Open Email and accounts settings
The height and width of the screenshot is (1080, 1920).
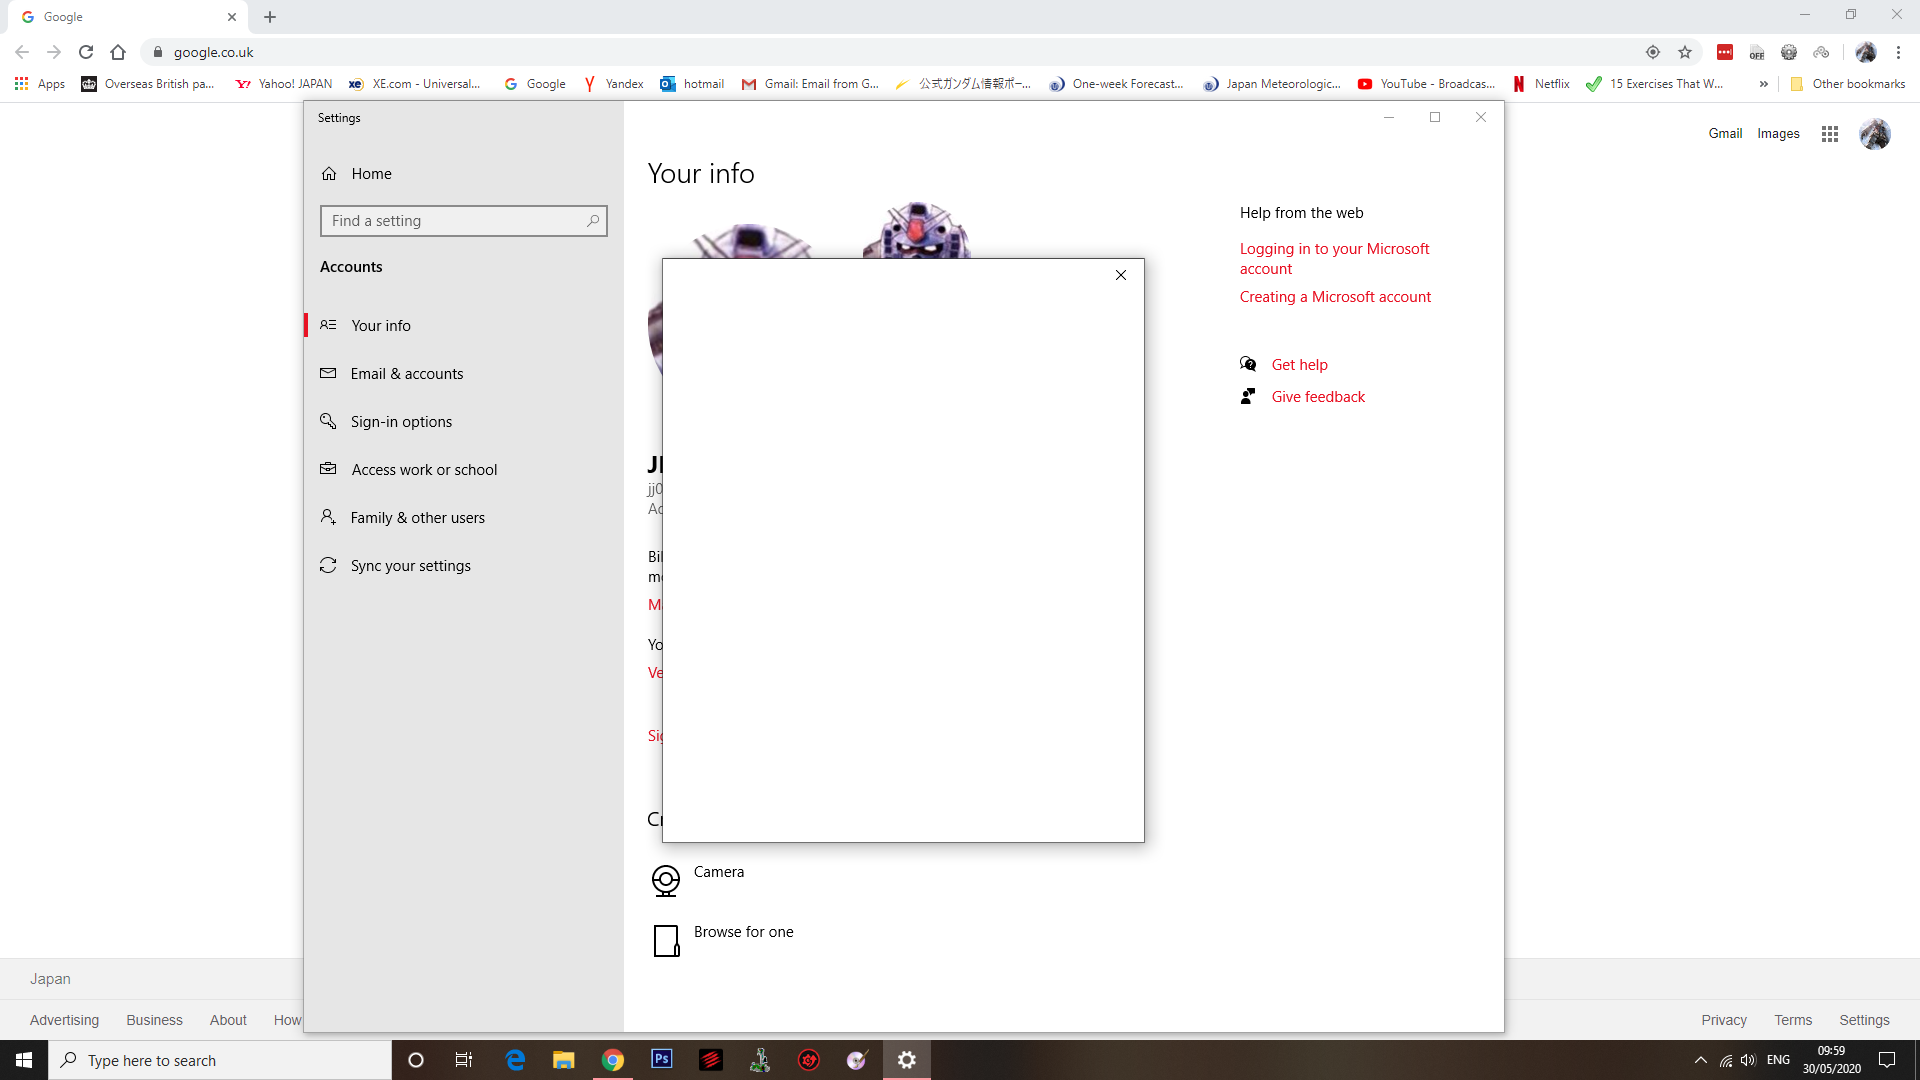(x=406, y=373)
